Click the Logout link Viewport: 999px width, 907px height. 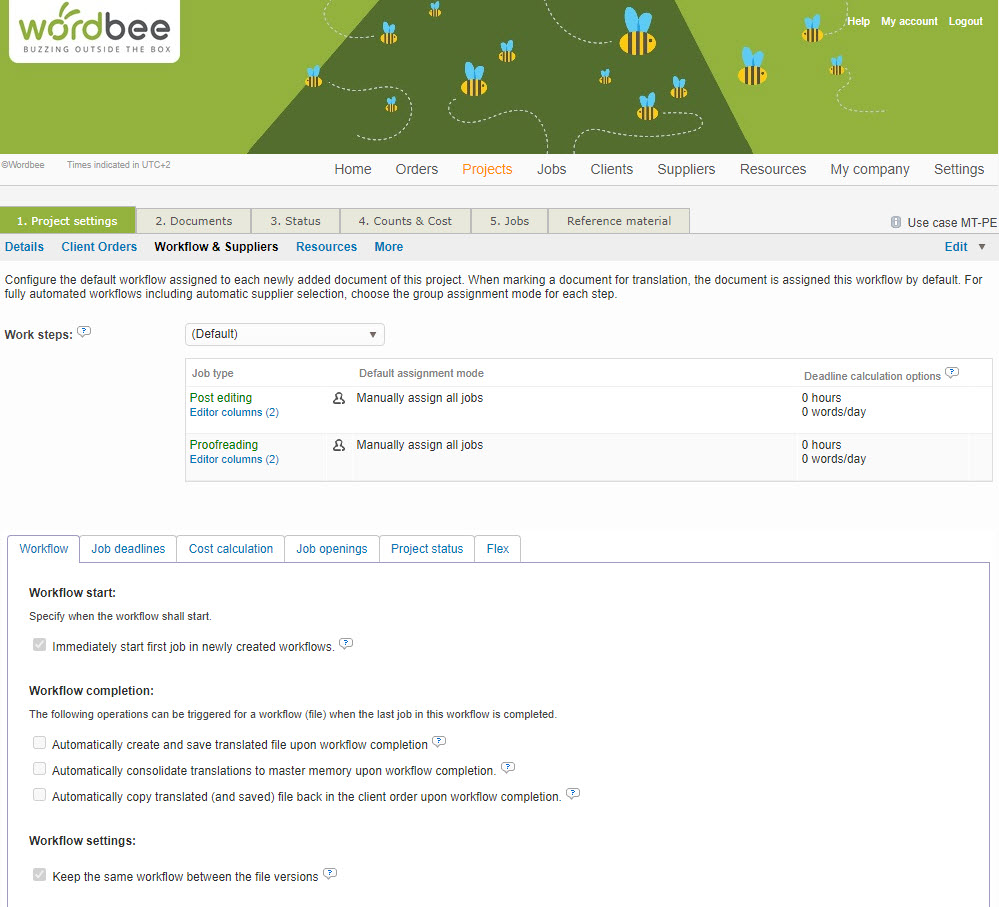(965, 22)
